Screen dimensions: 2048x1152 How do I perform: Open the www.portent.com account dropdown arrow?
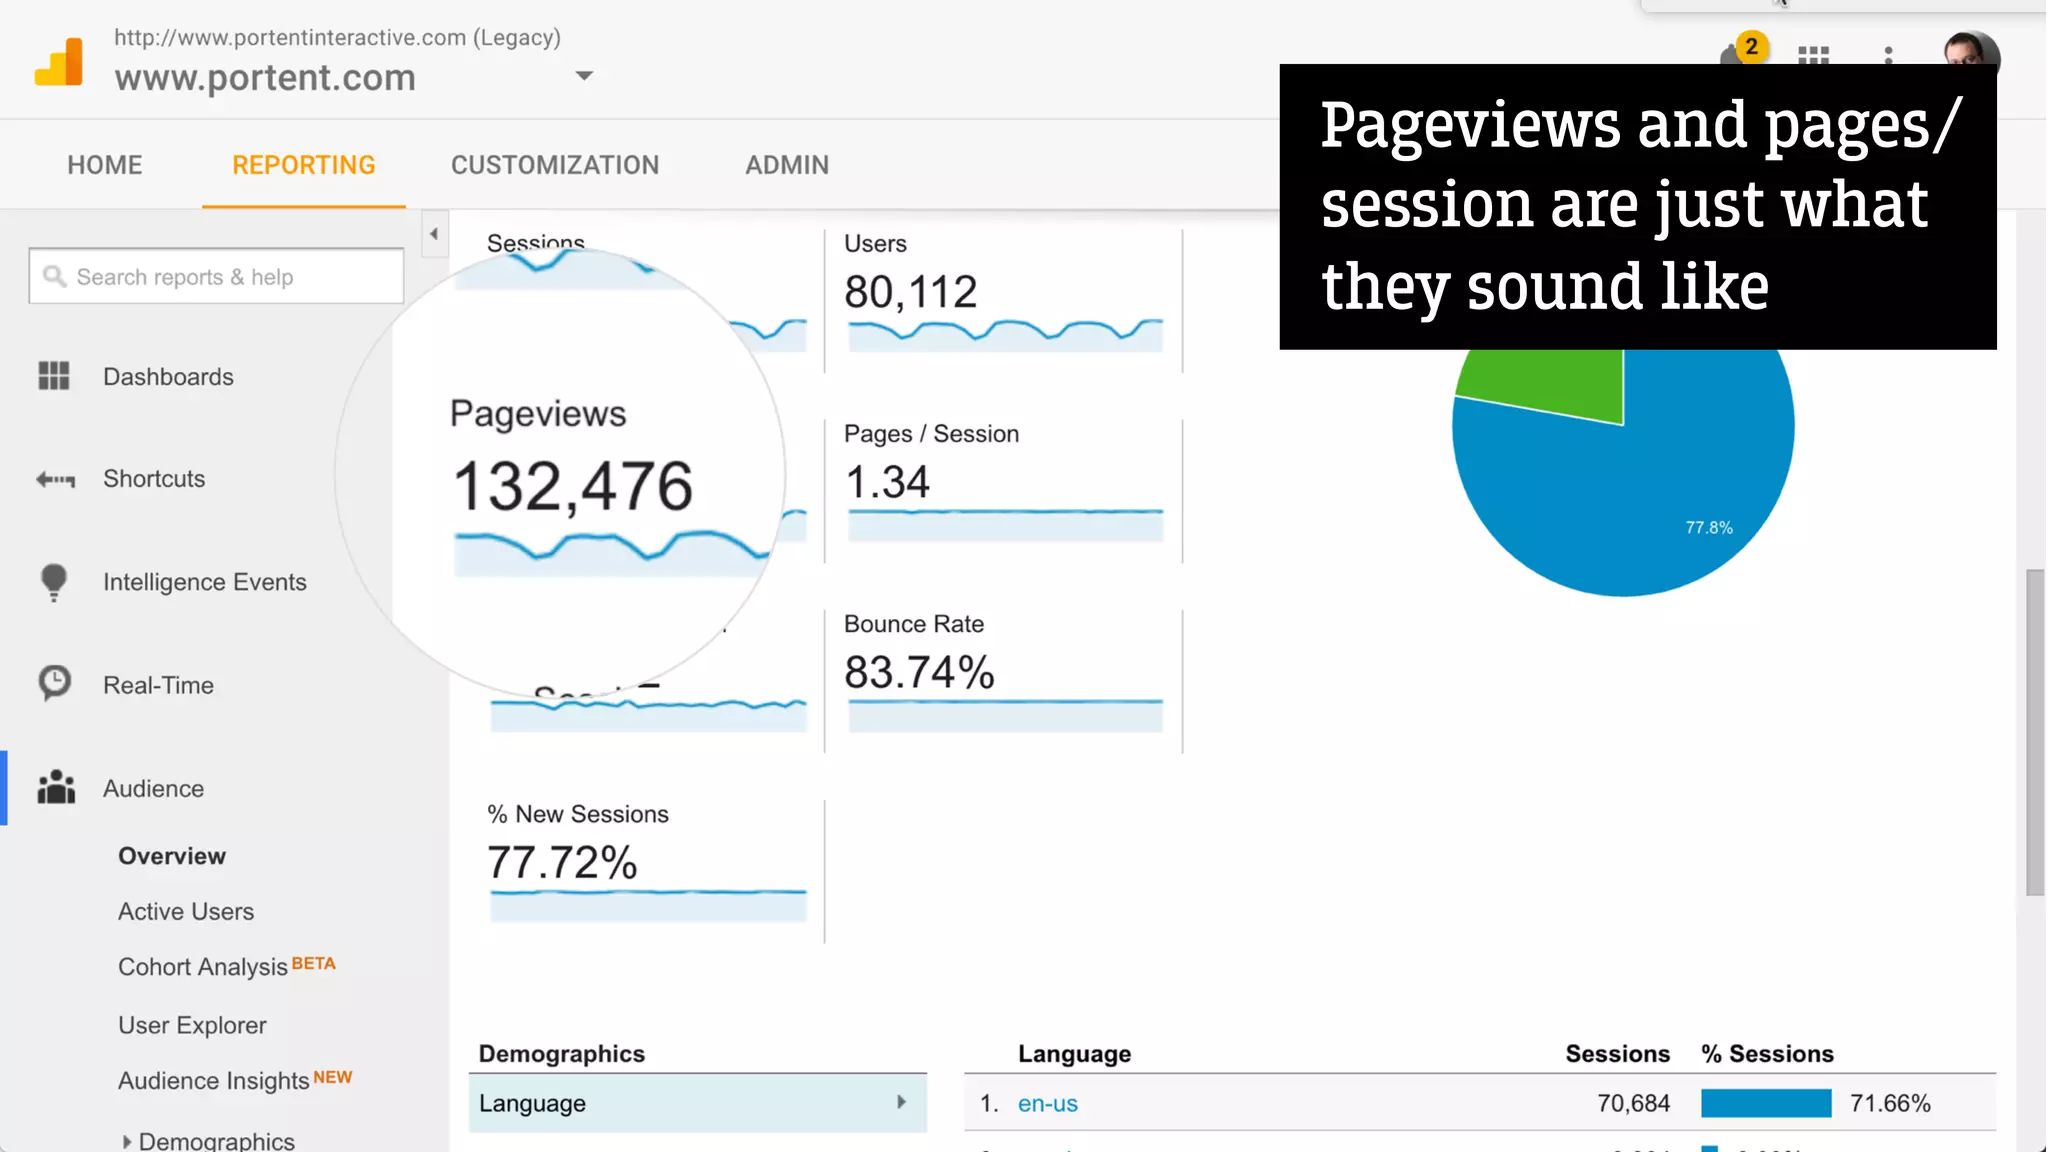(585, 76)
